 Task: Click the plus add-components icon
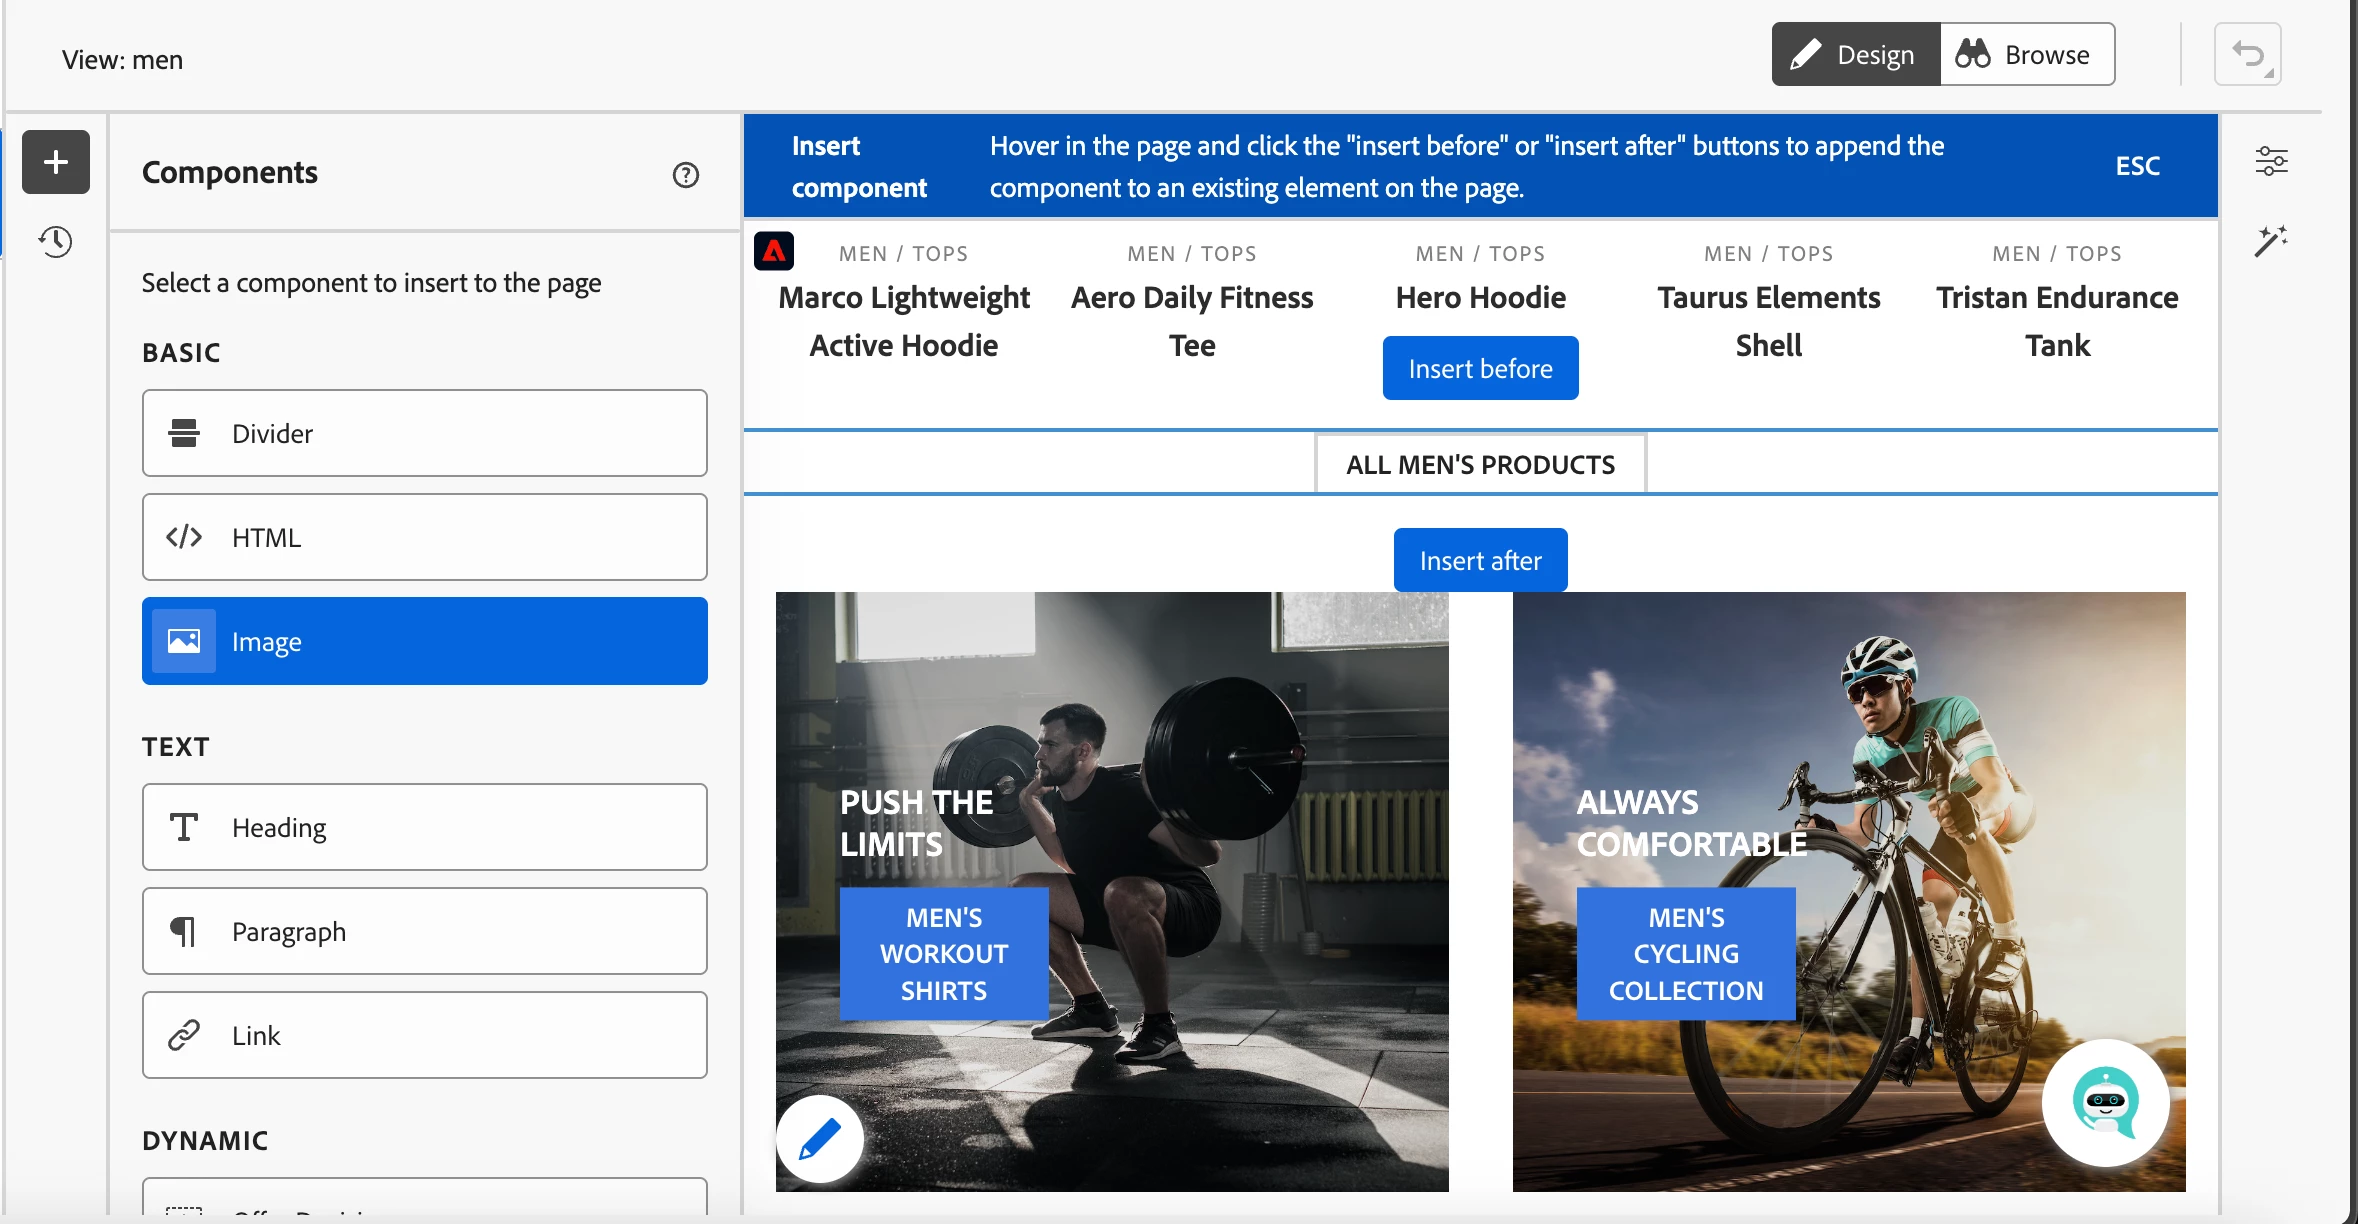[x=56, y=162]
